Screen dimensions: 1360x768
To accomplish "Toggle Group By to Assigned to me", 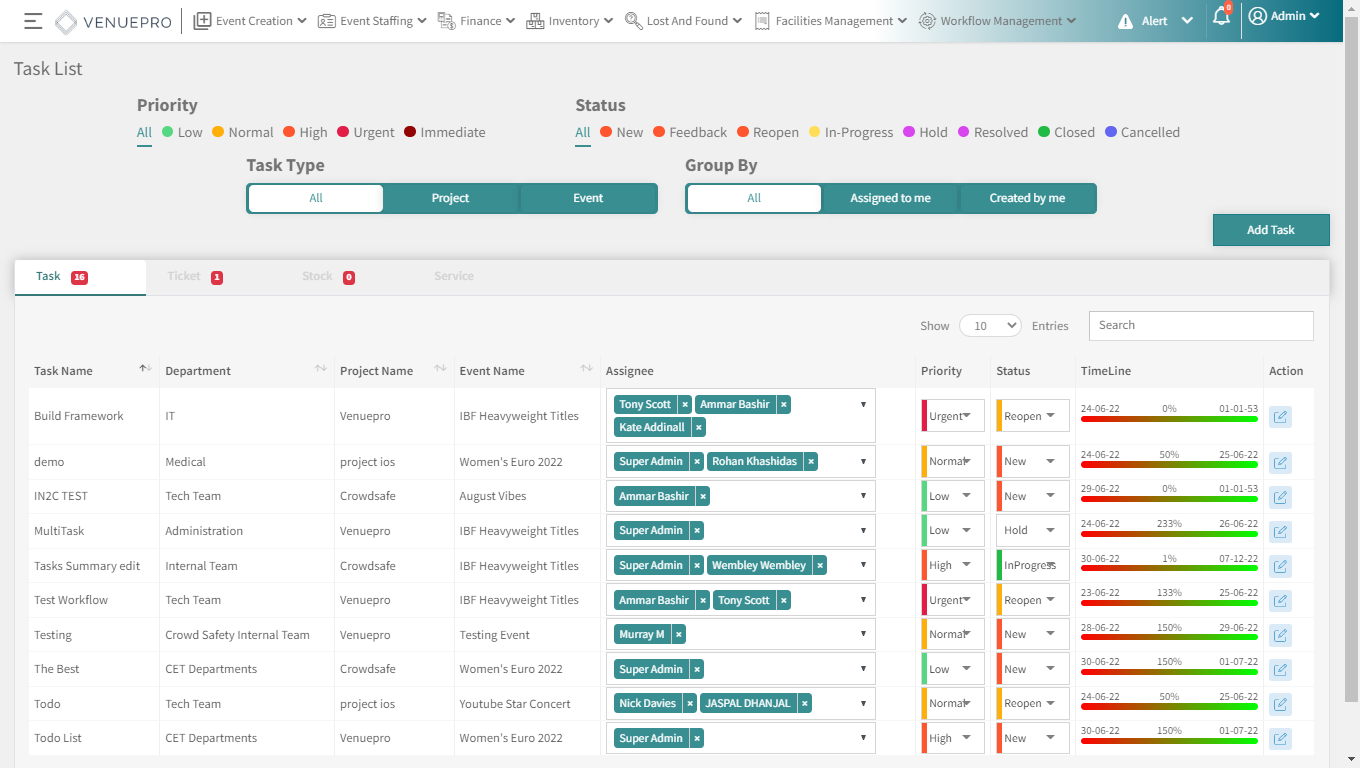I will click(x=890, y=198).
